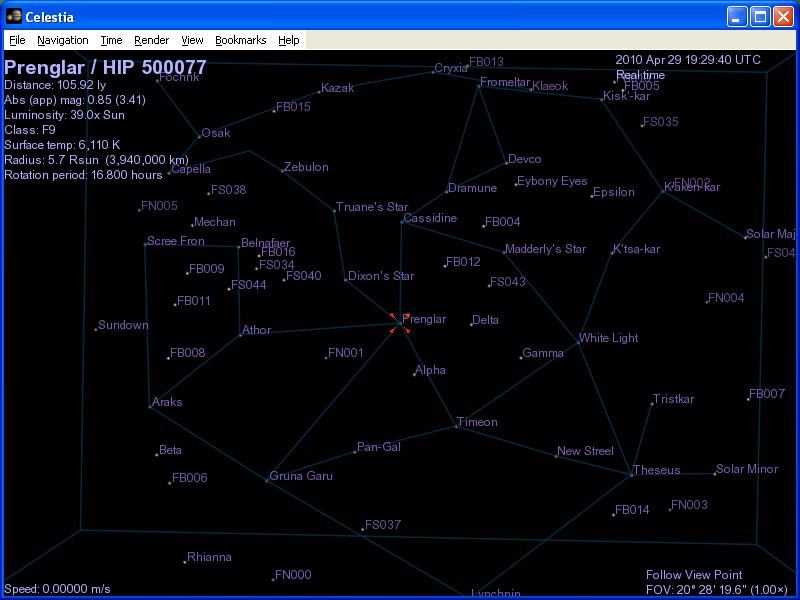This screenshot has width=800, height=600.
Task: Click the Delta star label
Action: click(x=485, y=320)
